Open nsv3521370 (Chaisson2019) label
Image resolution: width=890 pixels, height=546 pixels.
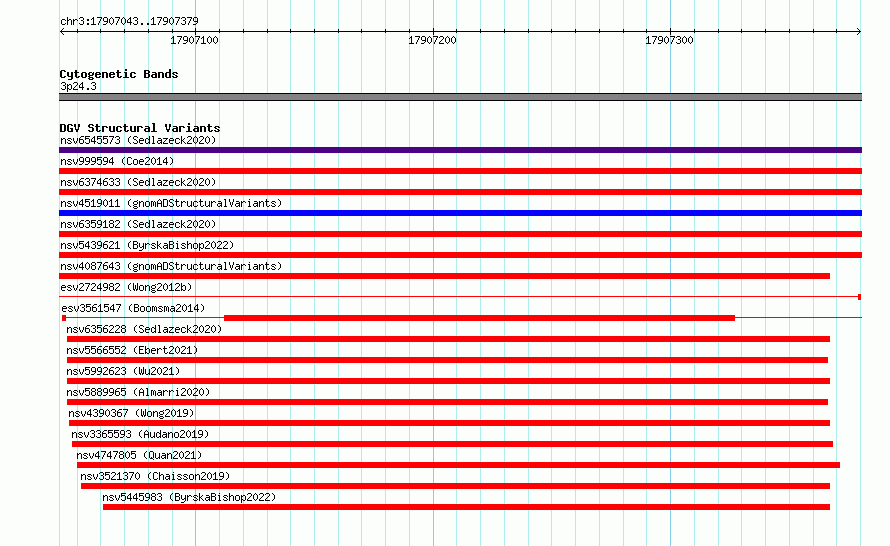coord(155,476)
